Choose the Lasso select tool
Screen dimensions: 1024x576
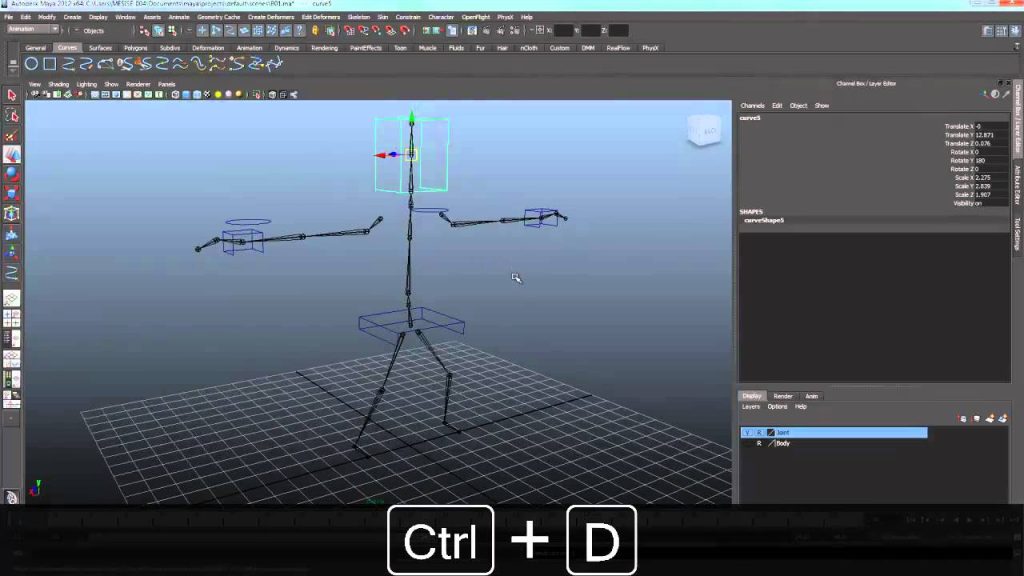tap(11, 116)
